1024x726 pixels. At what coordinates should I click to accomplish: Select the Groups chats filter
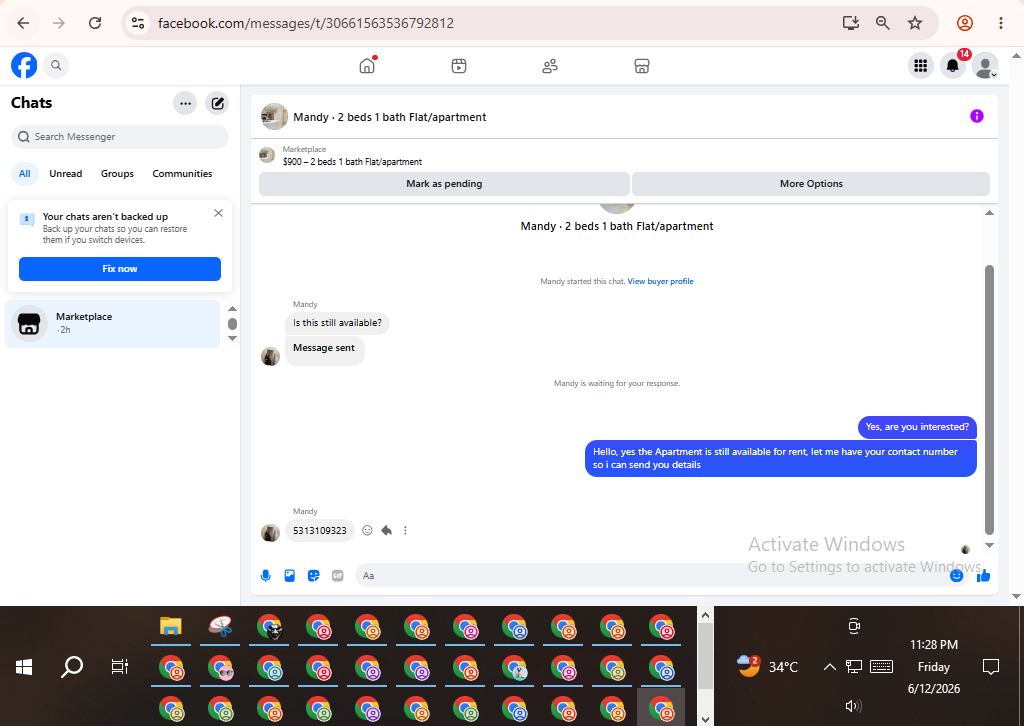click(x=117, y=174)
